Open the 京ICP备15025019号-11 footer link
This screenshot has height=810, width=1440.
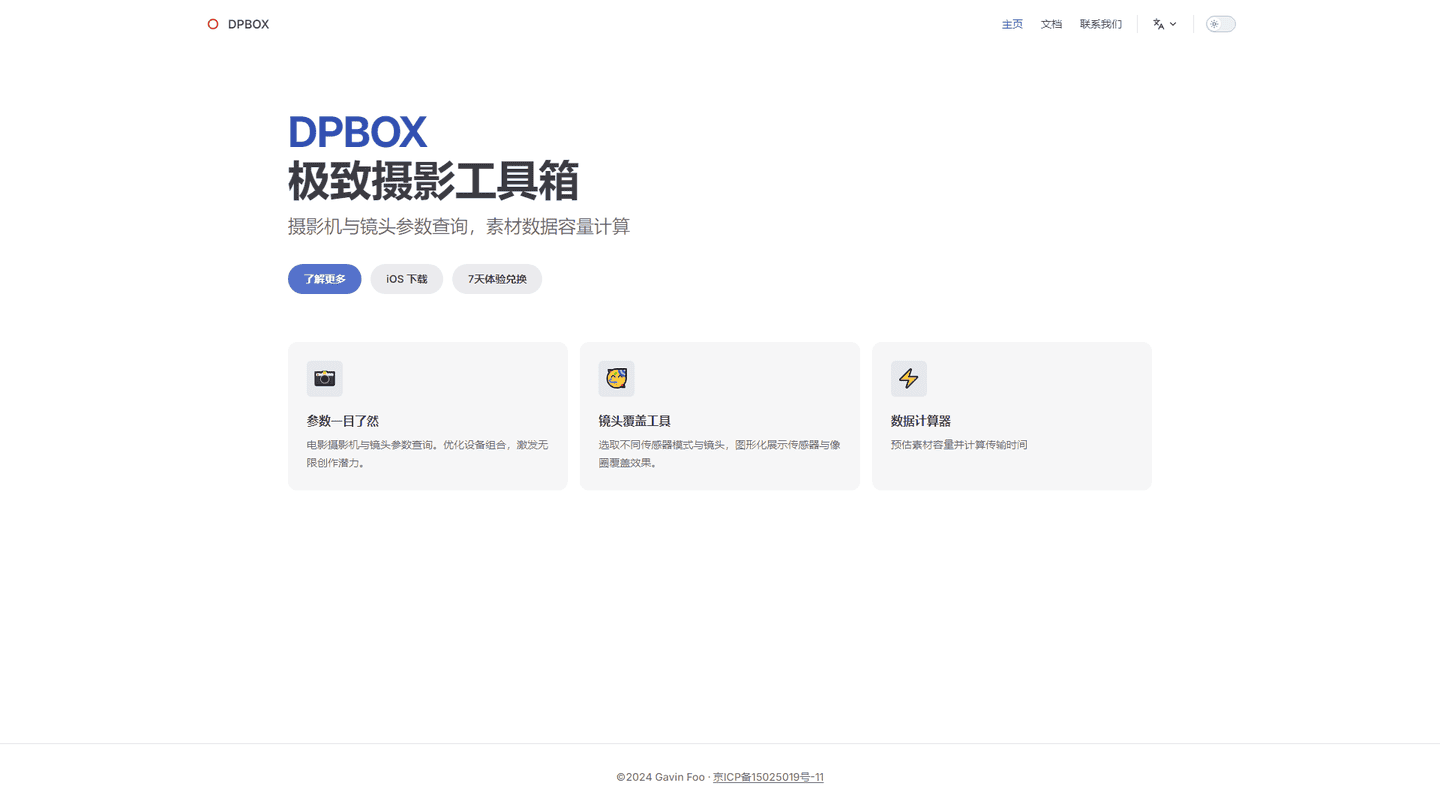coord(768,777)
